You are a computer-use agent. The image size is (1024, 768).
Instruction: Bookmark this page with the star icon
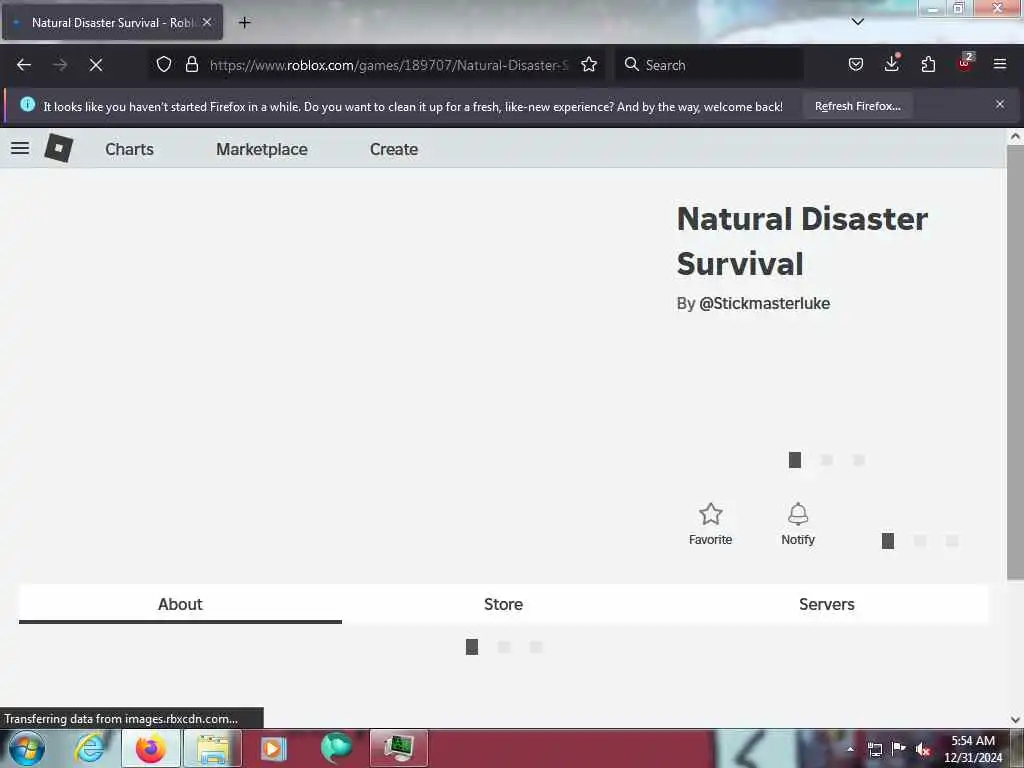coord(589,64)
